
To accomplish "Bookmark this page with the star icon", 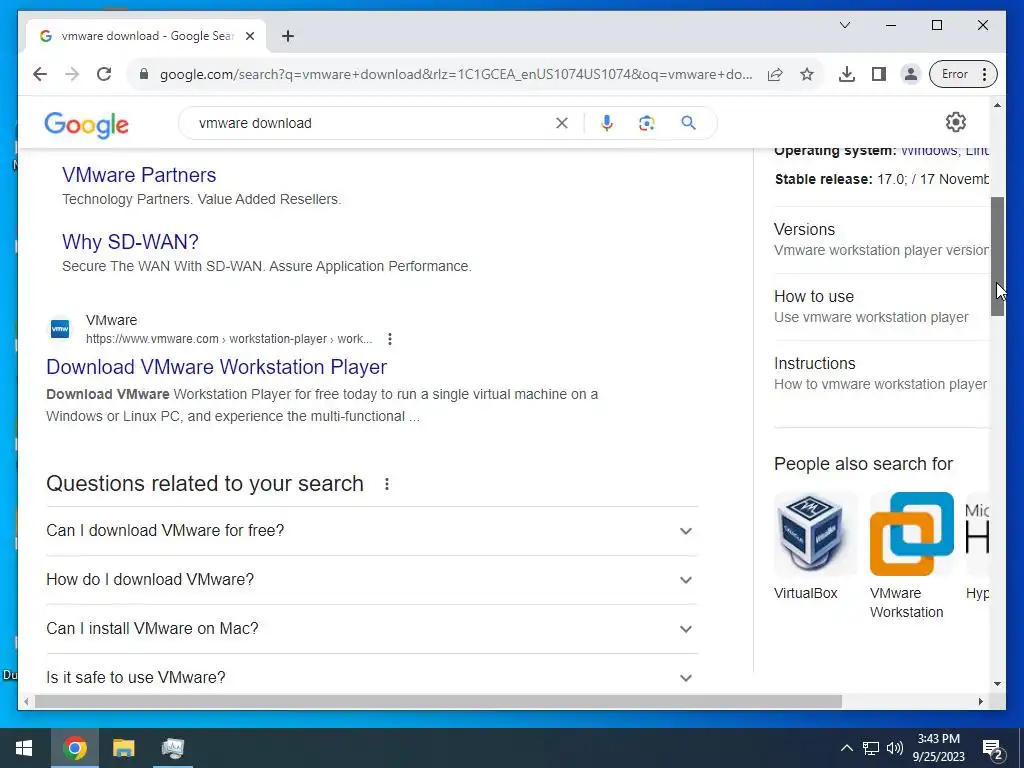I will (x=807, y=74).
